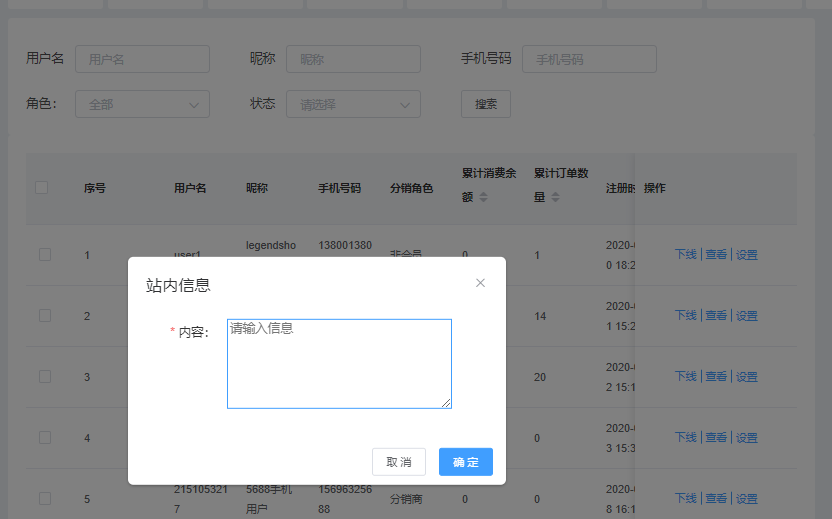Click the 手机号码 input field
Screen dimensions: 832x519
(x=589, y=59)
